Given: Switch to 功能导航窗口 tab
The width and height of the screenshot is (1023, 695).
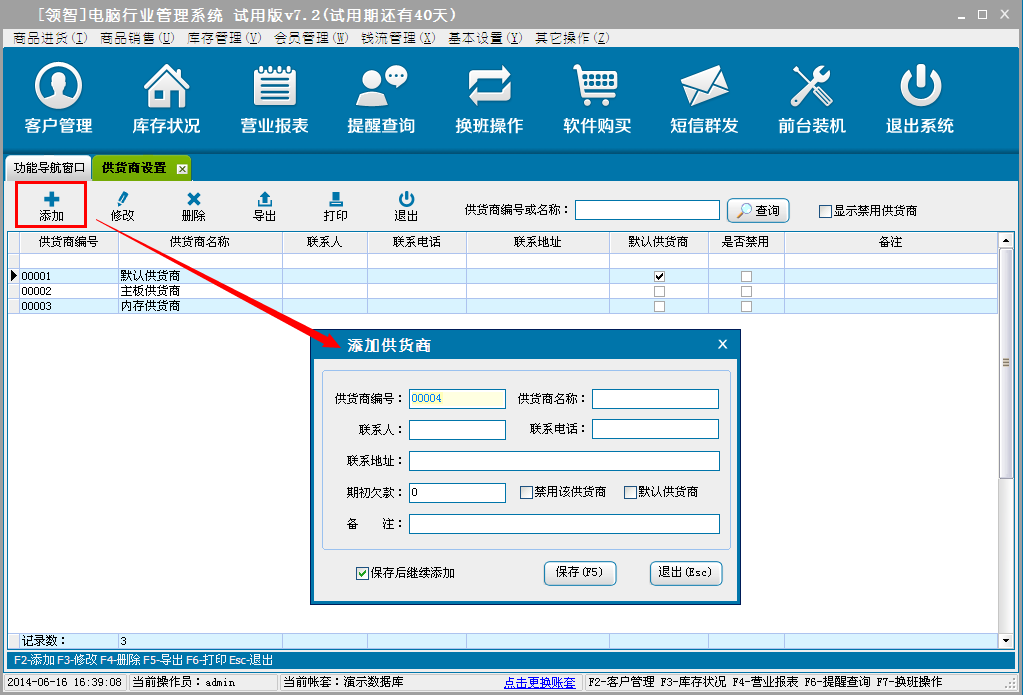Looking at the screenshot, I should coord(49,168).
